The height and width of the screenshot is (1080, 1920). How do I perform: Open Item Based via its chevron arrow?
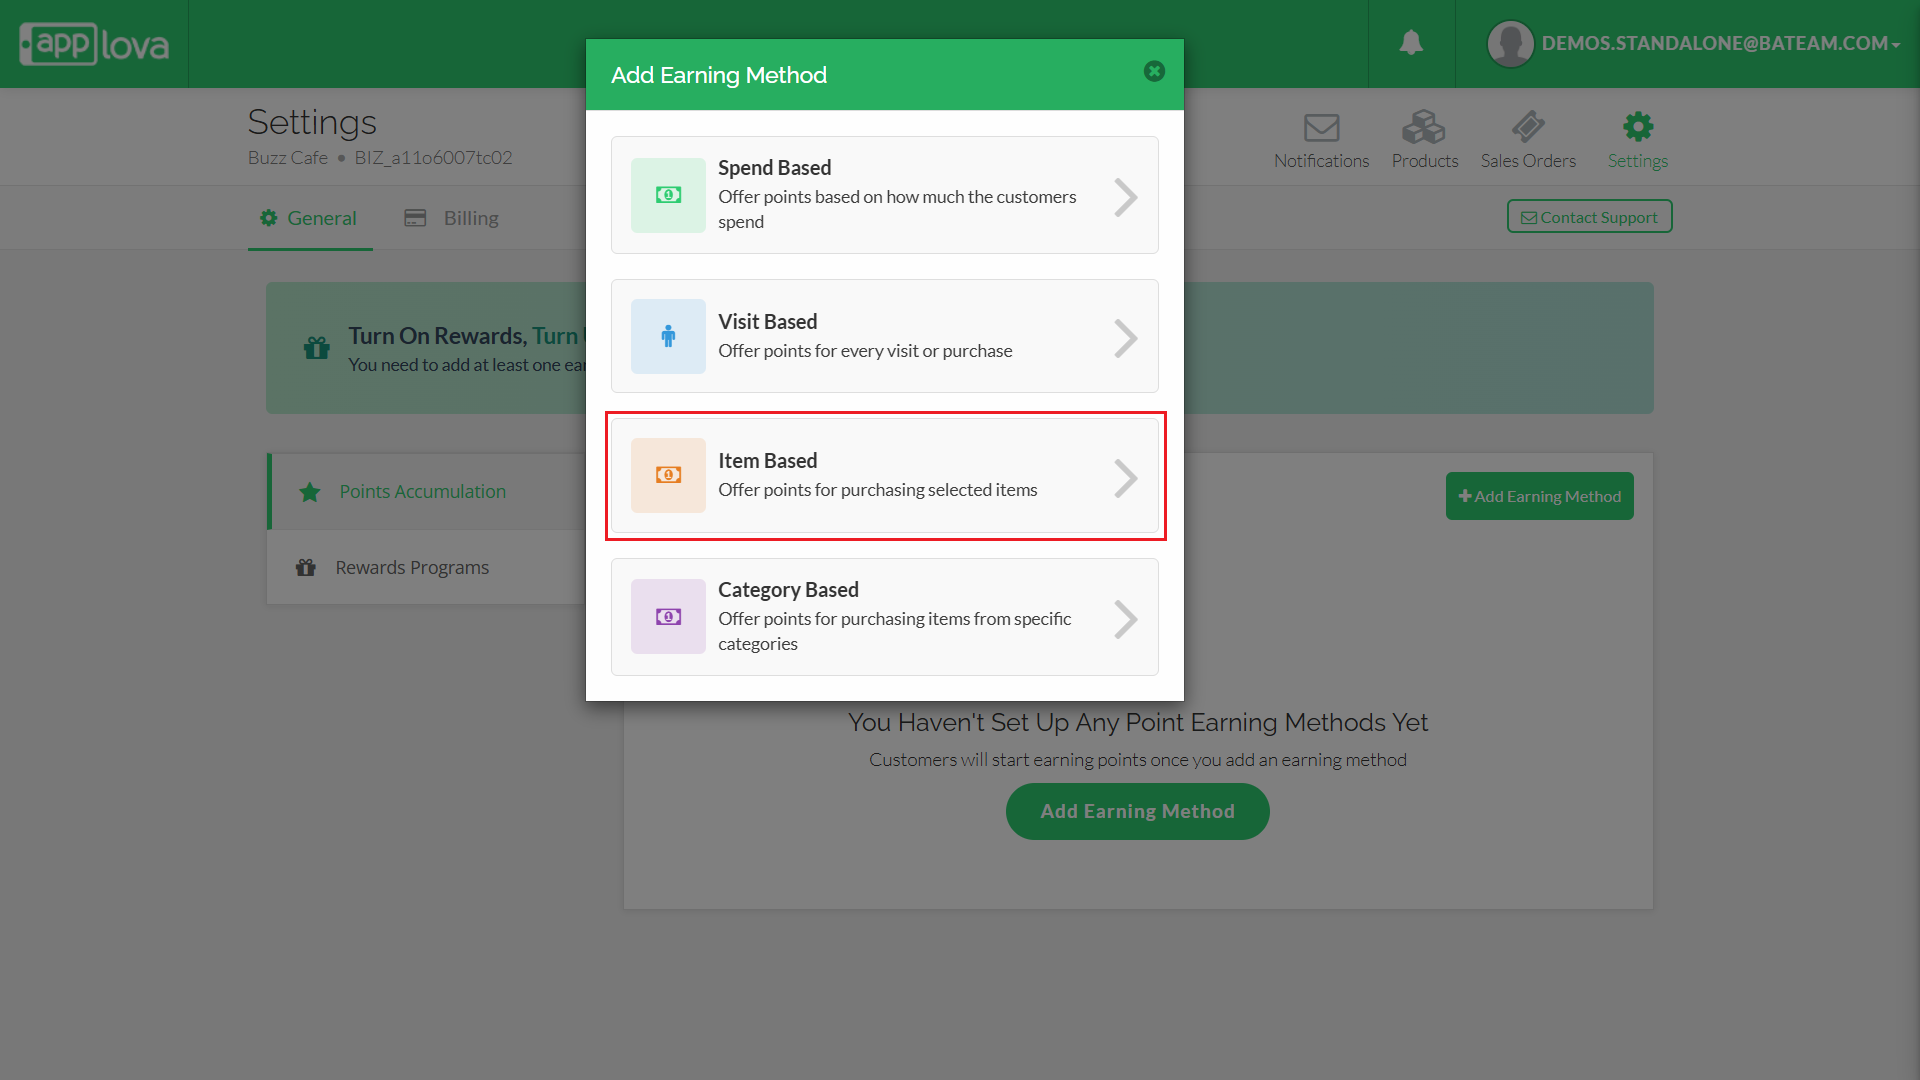tap(1126, 478)
